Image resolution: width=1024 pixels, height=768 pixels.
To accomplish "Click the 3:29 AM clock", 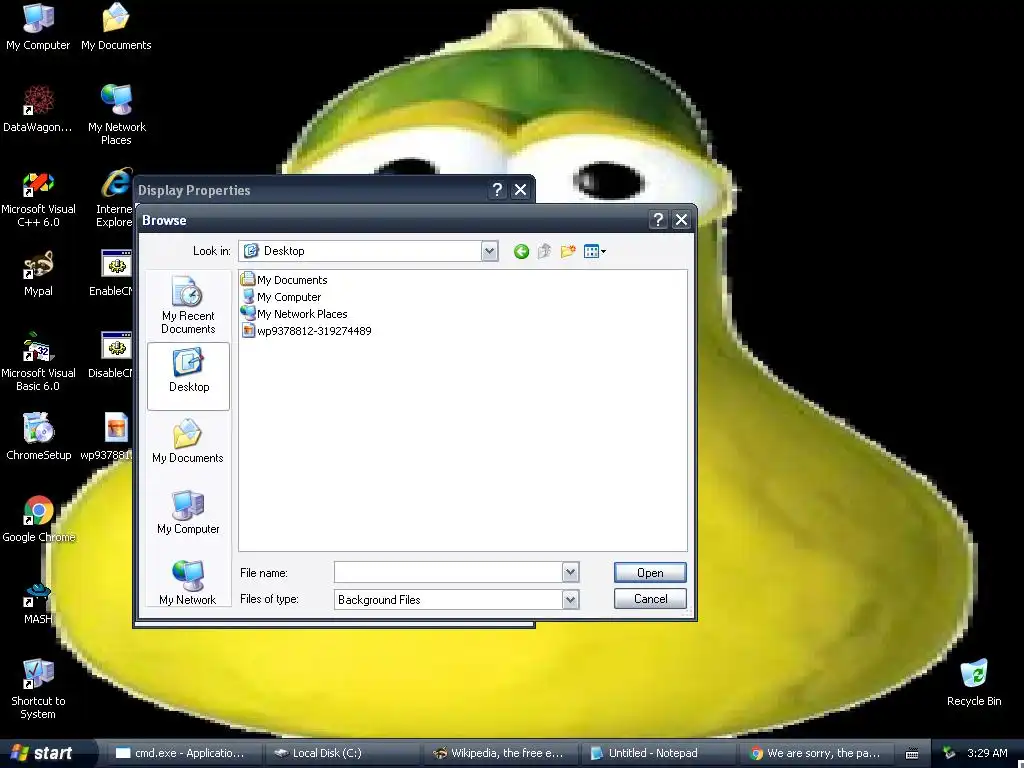I will point(987,753).
